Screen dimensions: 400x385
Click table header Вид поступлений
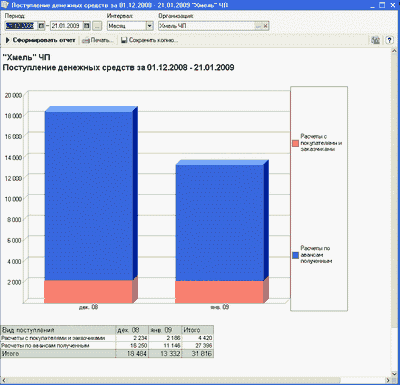58,330
